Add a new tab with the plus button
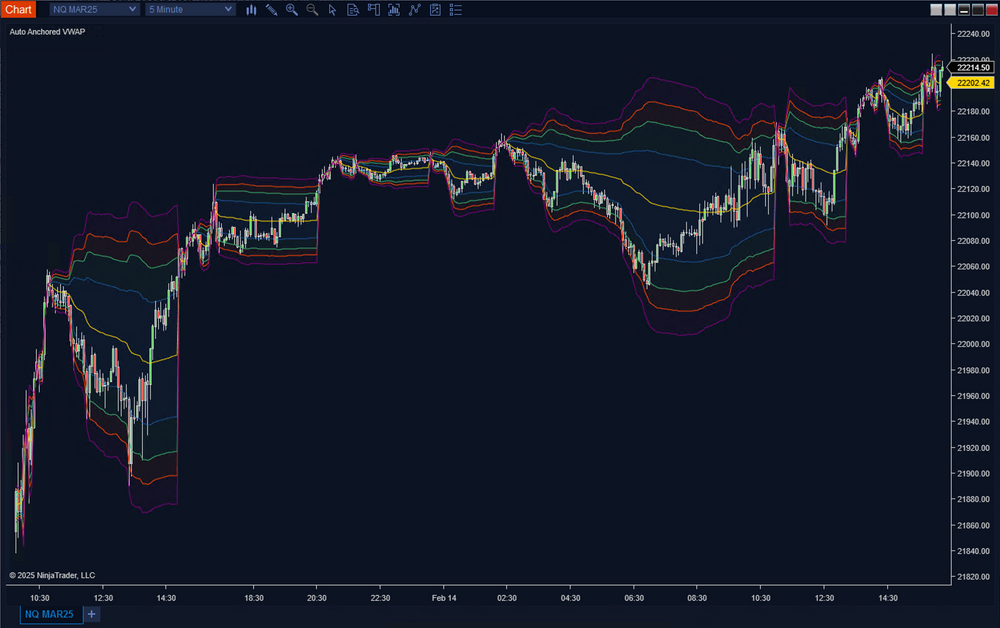This screenshot has height=628, width=1000. point(91,615)
